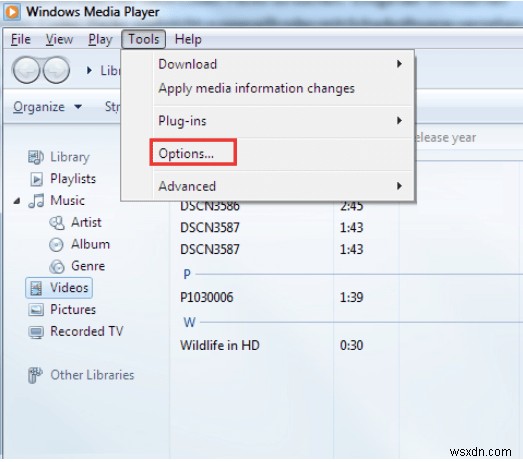The height and width of the screenshot is (462, 523).
Task: Click the Videos film icon
Action: [36, 288]
